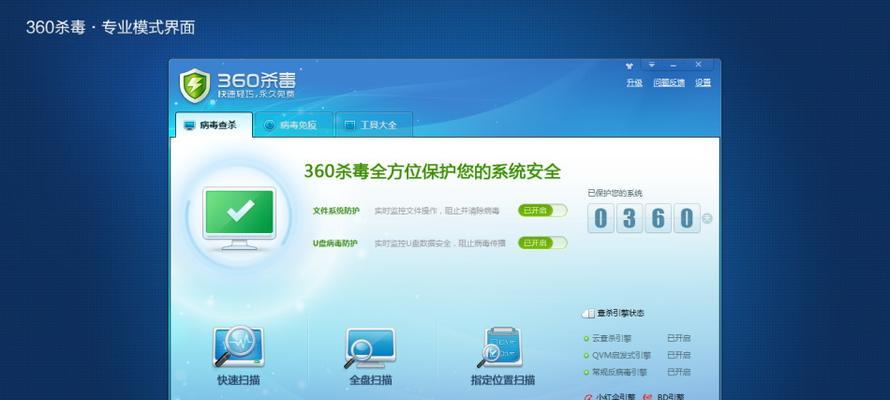Click 已开启 status for QVM启发式引擎
The width and height of the screenshot is (890, 400).
pyautogui.click(x=679, y=355)
